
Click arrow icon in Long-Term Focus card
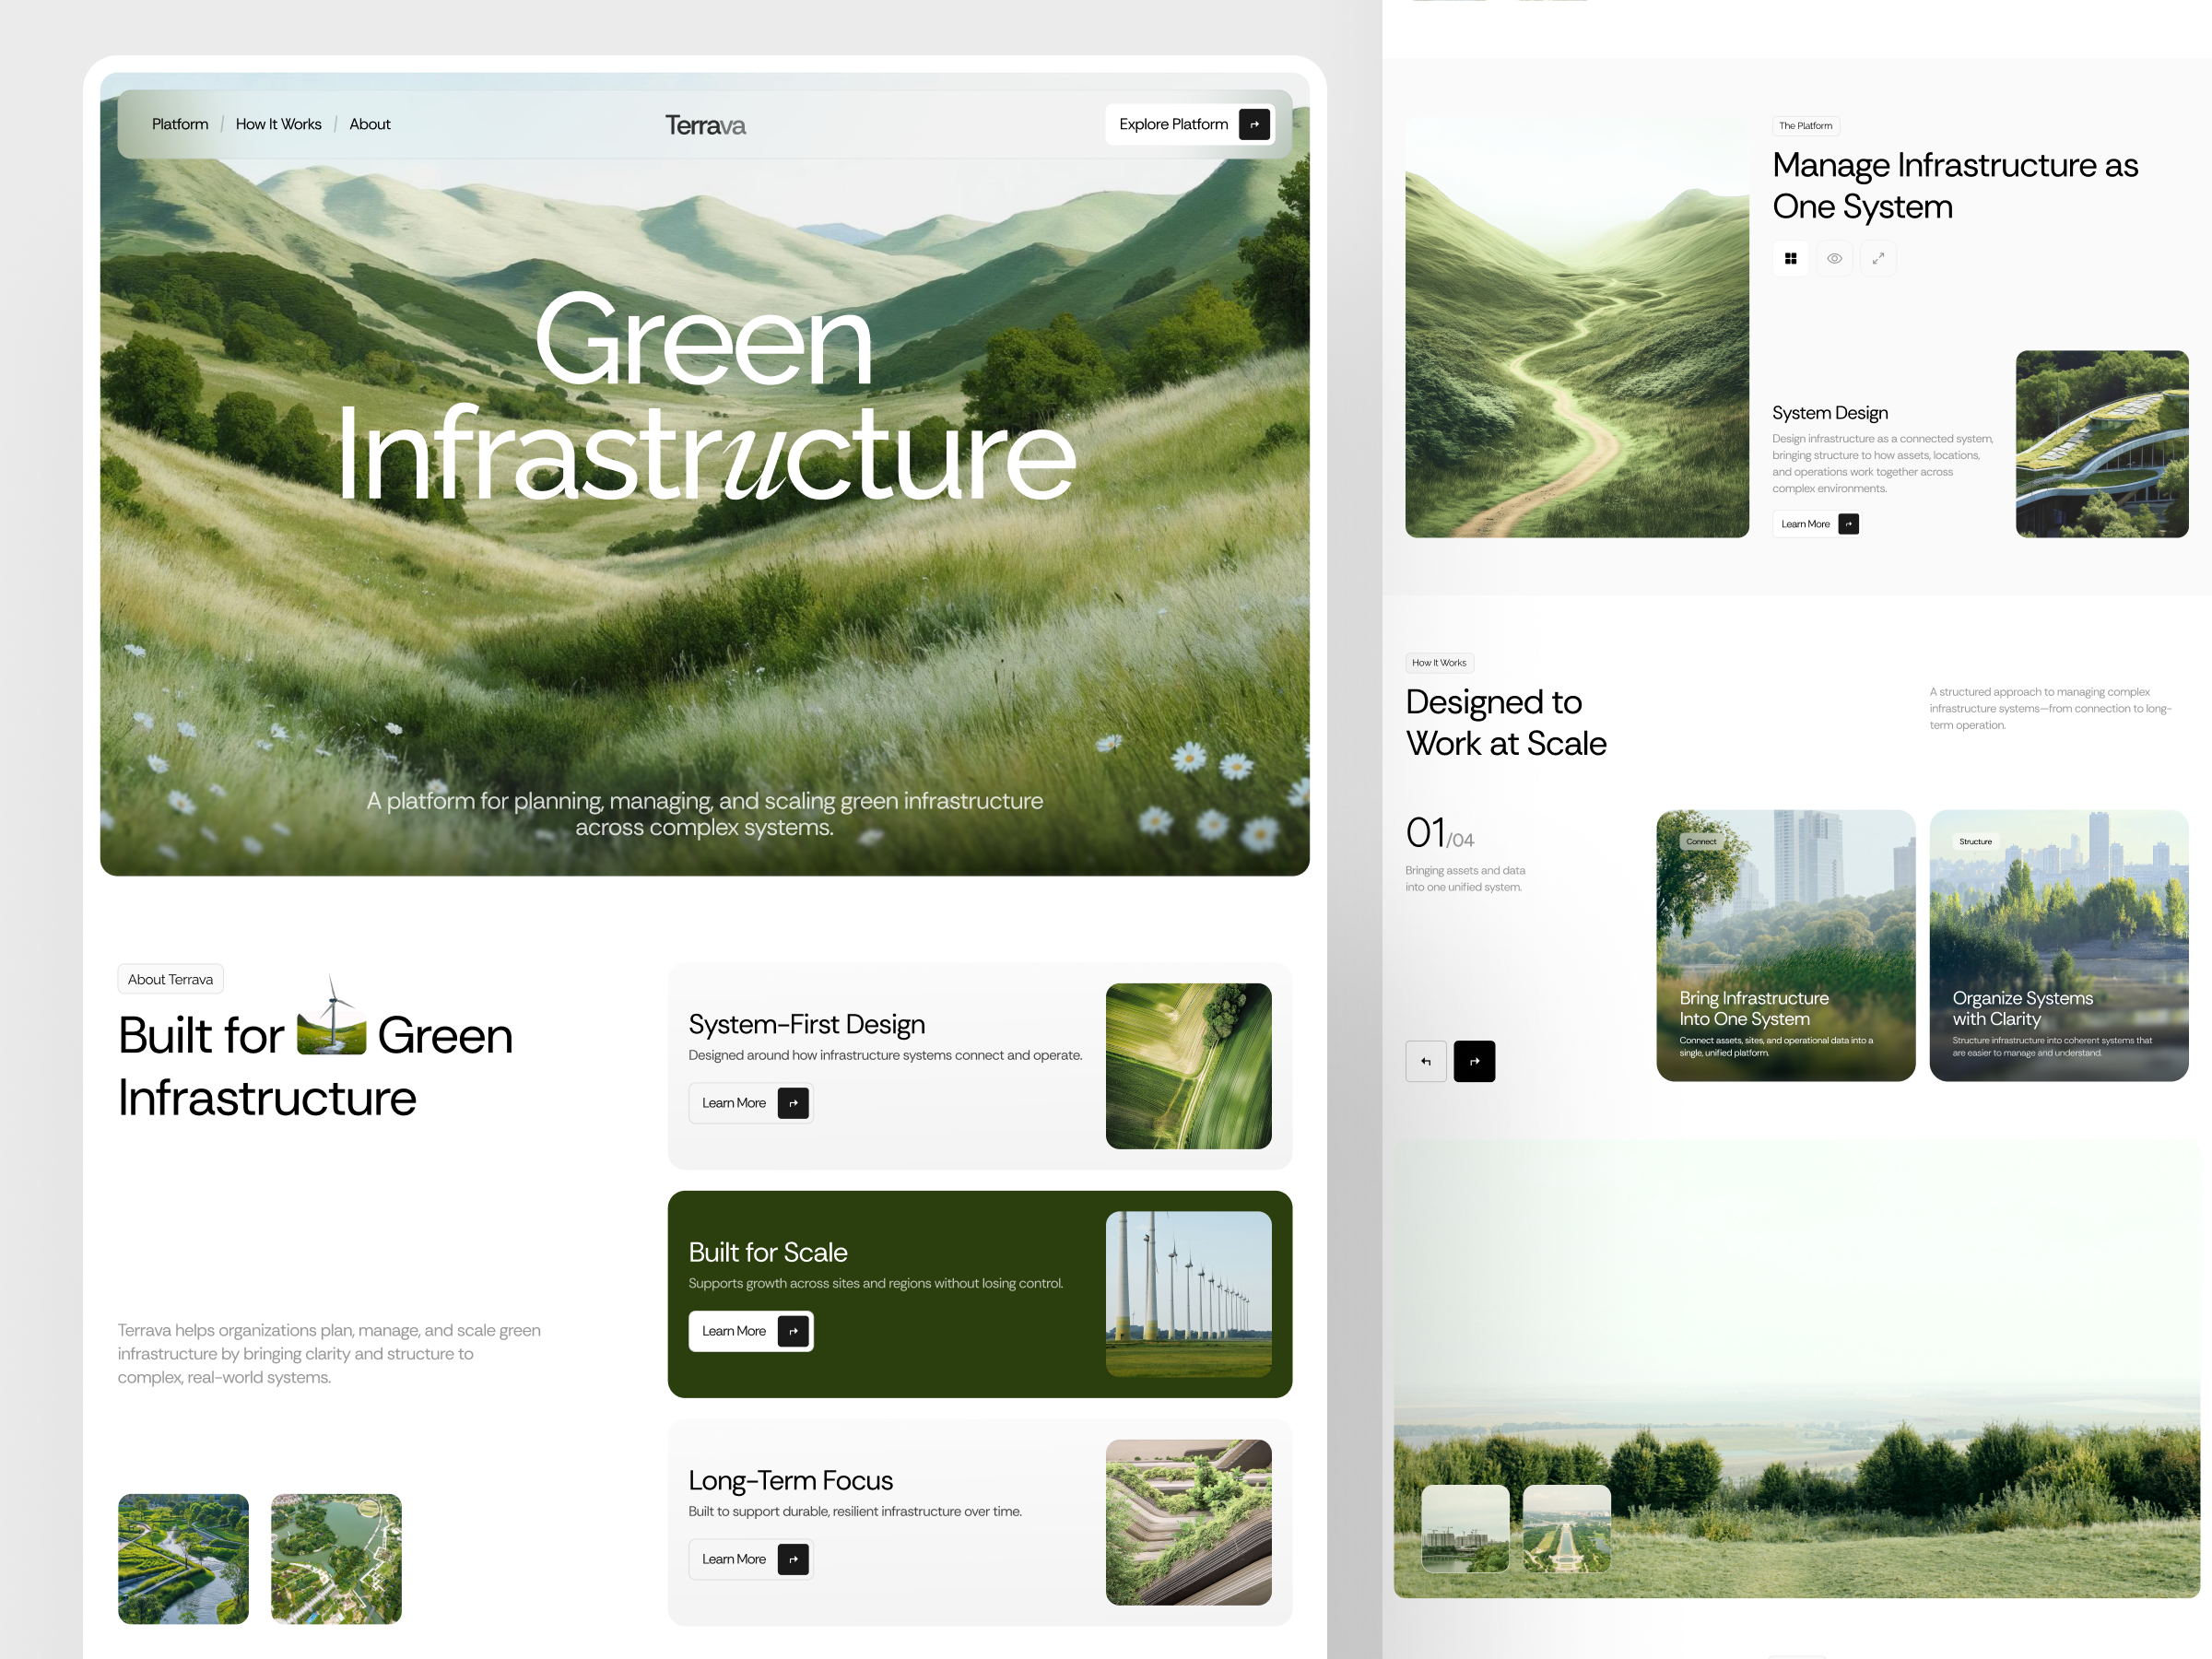[793, 1559]
